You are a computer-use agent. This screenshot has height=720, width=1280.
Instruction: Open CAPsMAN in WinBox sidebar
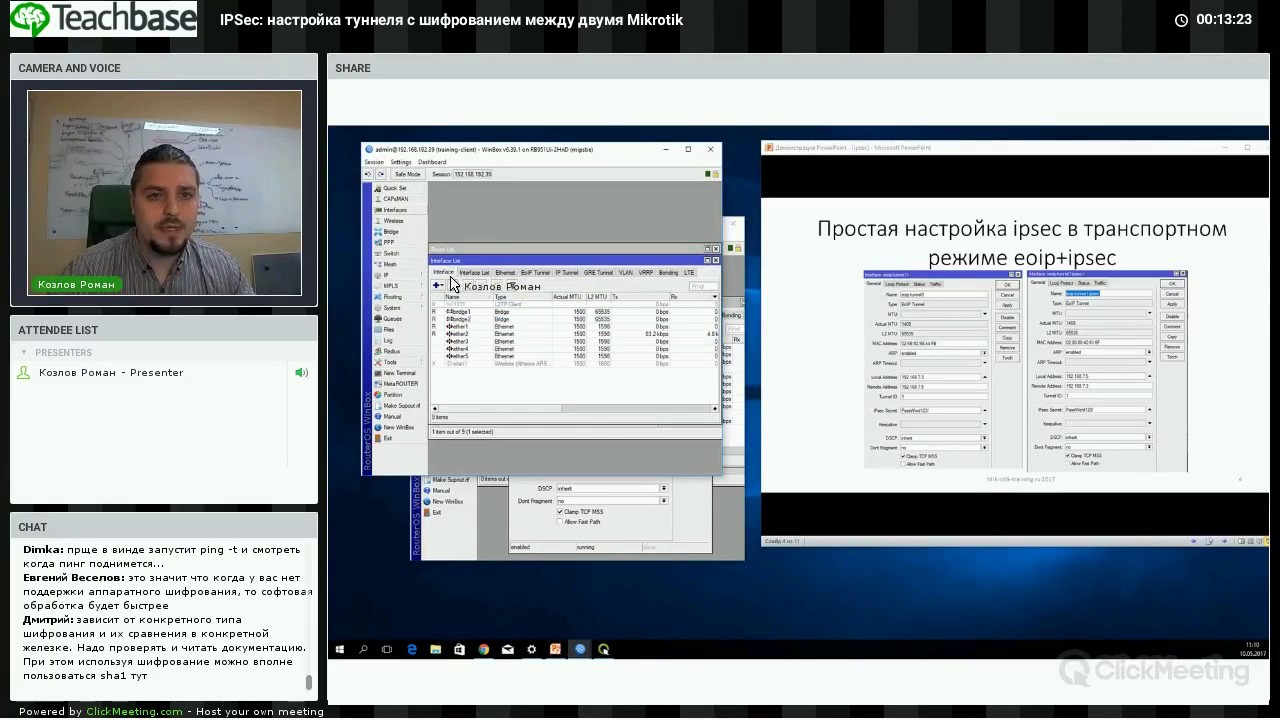[394, 199]
